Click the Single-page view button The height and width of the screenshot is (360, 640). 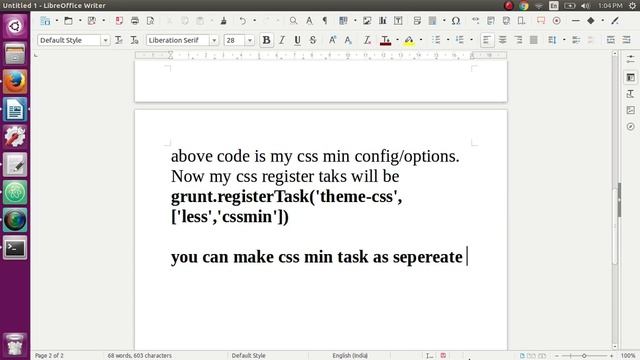point(522,356)
